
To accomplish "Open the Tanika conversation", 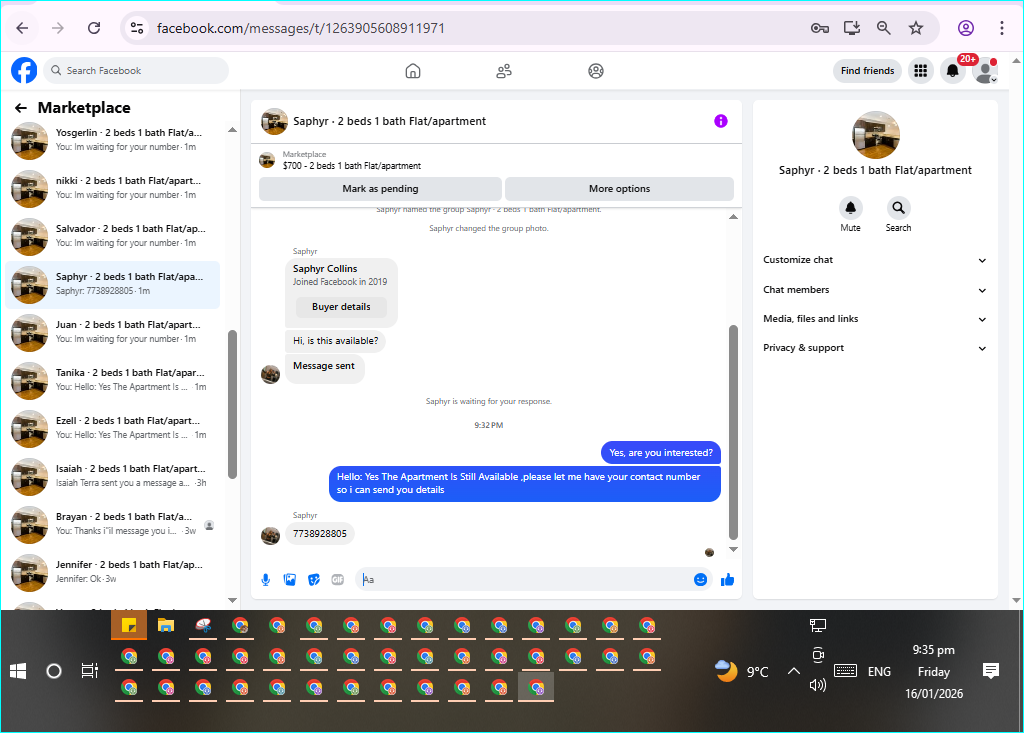I will pos(112,381).
